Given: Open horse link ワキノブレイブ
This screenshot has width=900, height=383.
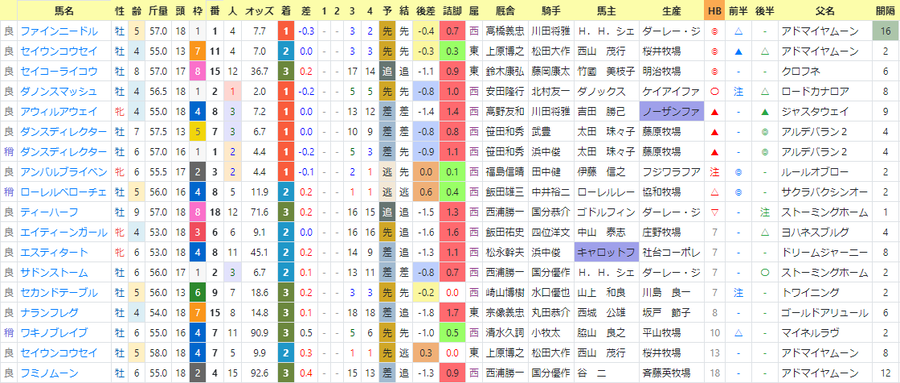Looking at the screenshot, I should (54, 333).
